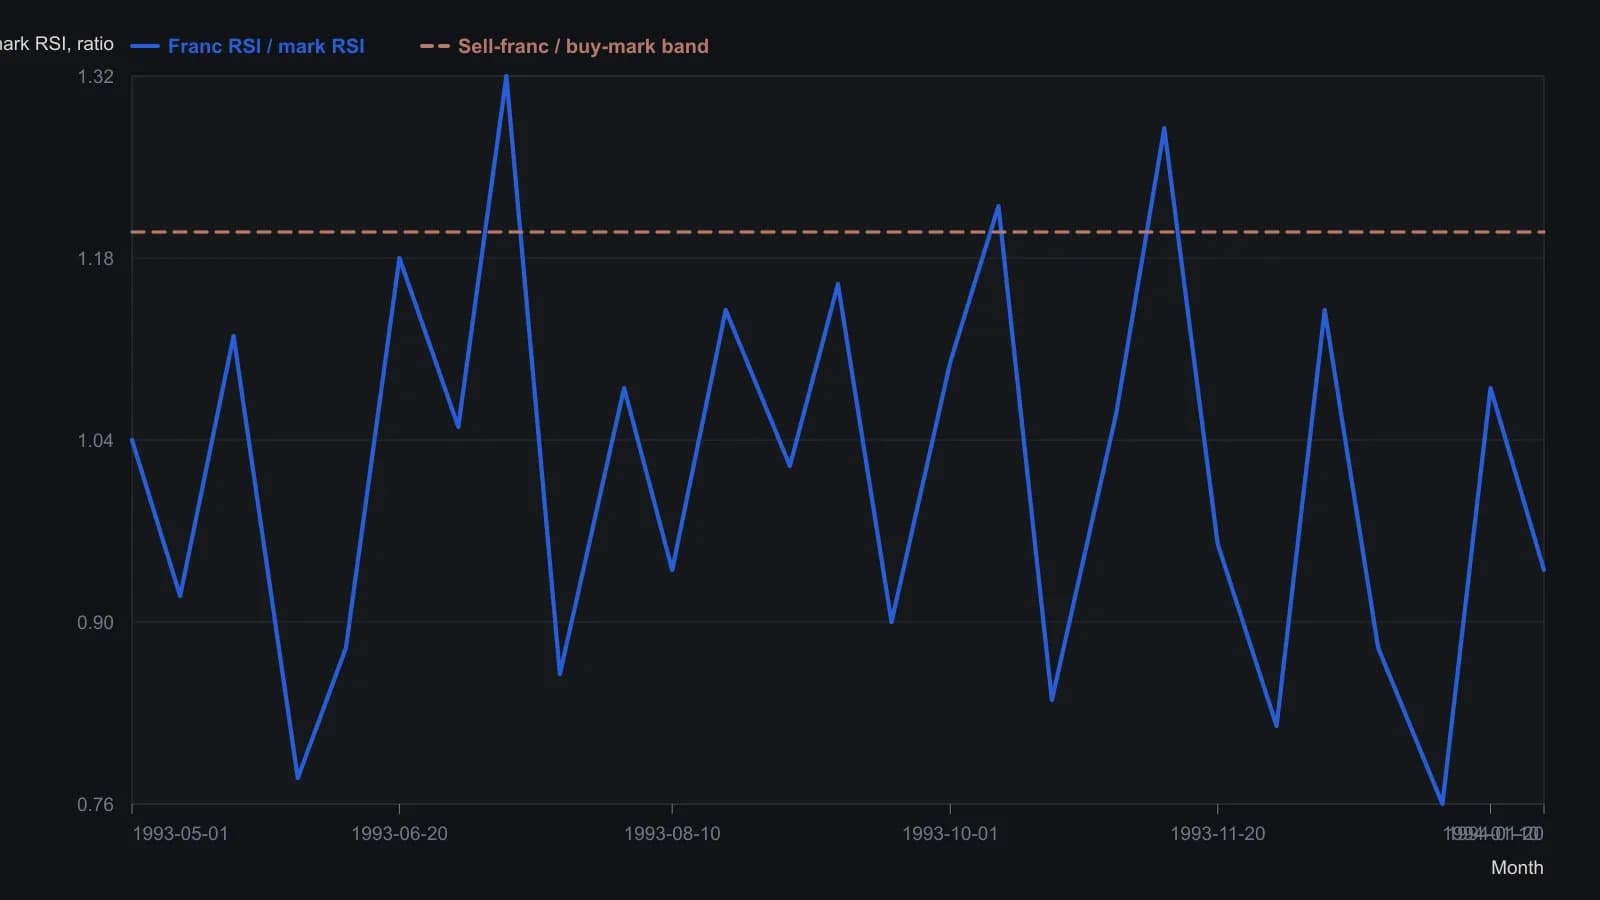Viewport: 1600px width, 900px height.
Task: Click the 1993-05-01 x-axis label
Action: click(x=180, y=834)
